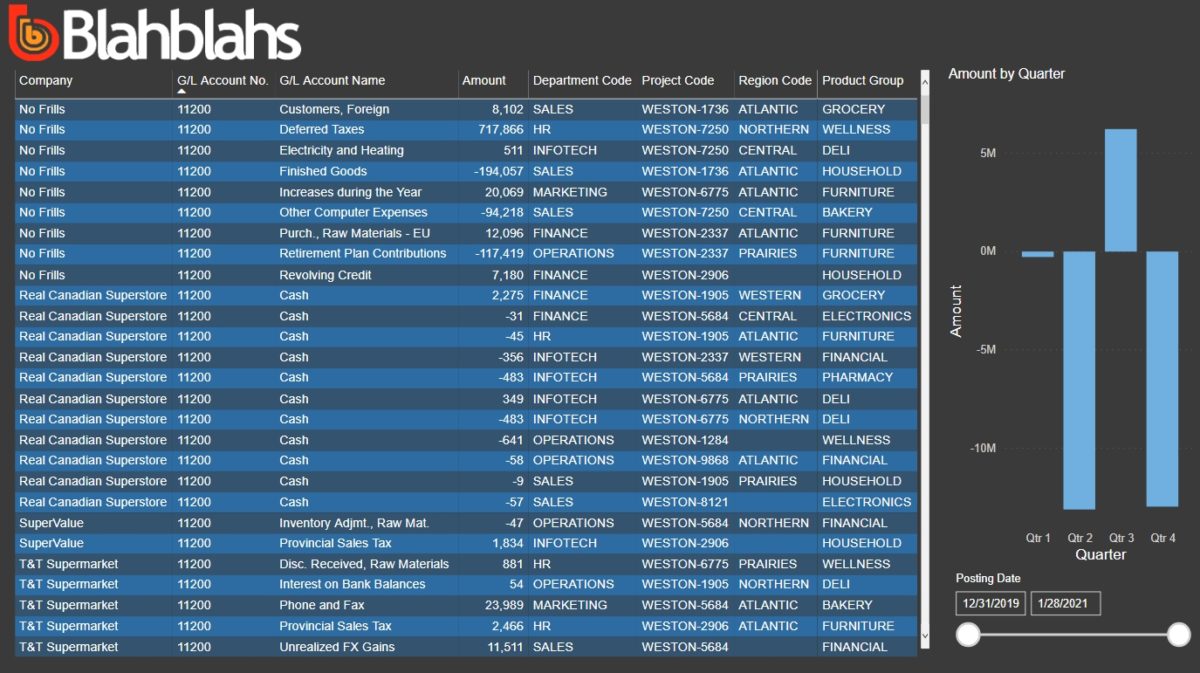The image size is (1200, 673).
Task: Click the Quarter axis title
Action: tap(1100, 554)
